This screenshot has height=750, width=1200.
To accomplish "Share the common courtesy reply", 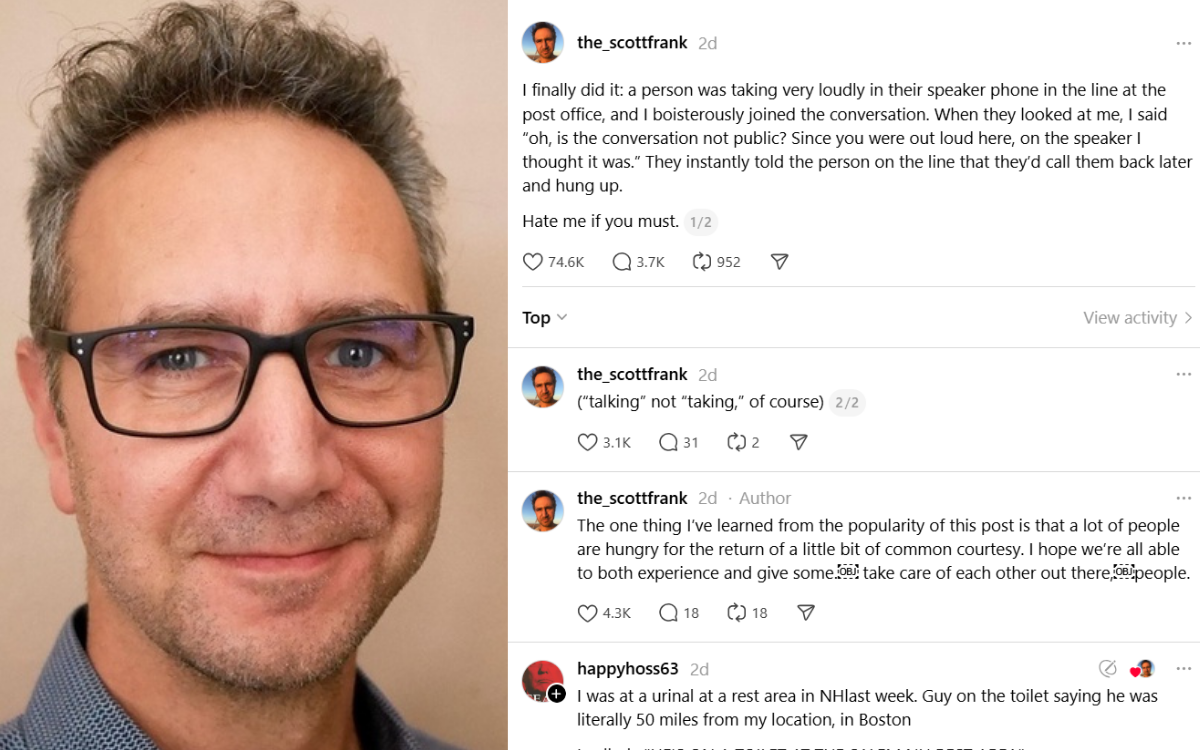I will tap(806, 613).
